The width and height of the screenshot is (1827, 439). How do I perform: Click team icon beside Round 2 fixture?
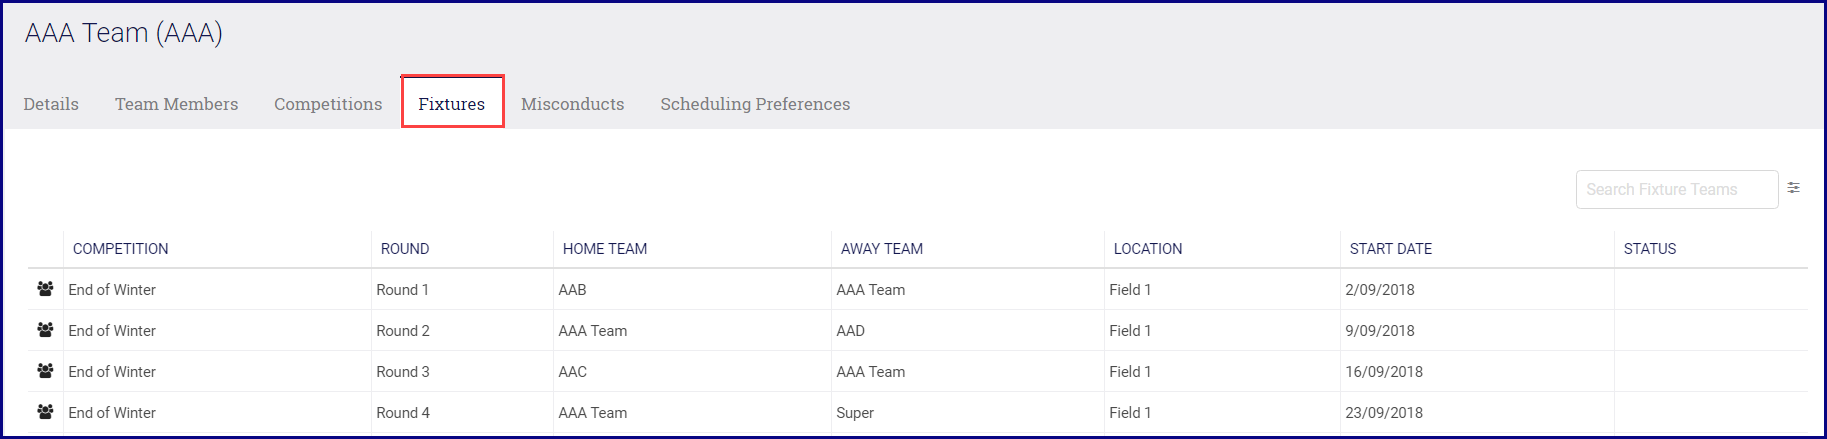click(45, 330)
